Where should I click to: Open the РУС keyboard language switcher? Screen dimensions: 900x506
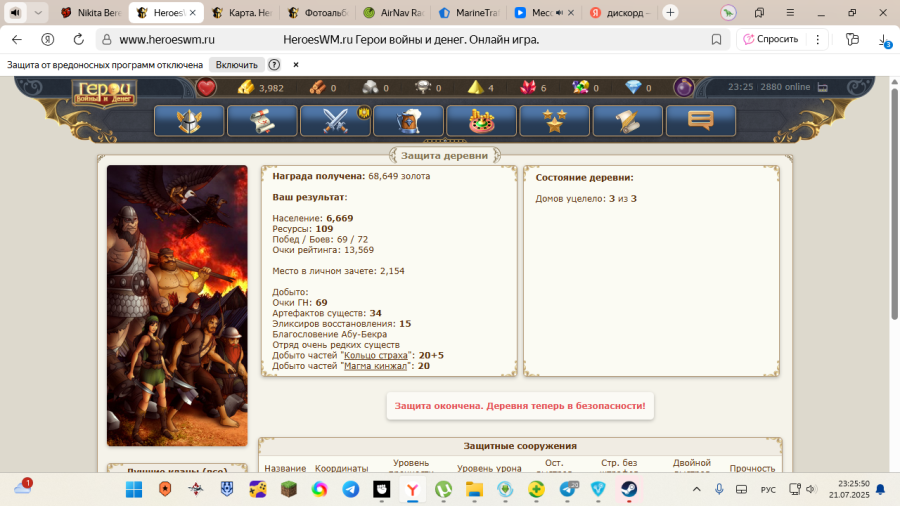[x=768, y=489]
